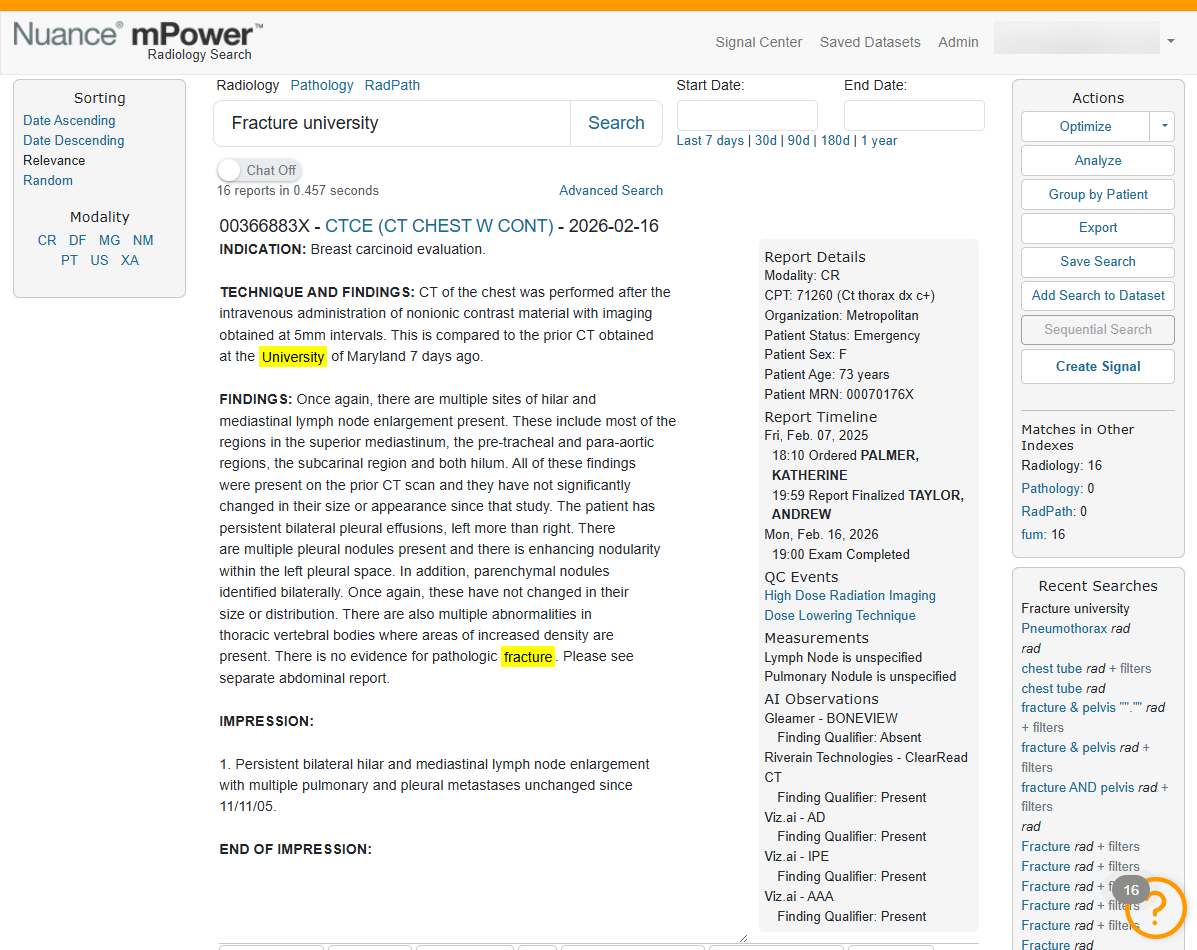Set date range to Last 7 days
Screen dimensions: 1197x950
pyautogui.click(x=710, y=141)
